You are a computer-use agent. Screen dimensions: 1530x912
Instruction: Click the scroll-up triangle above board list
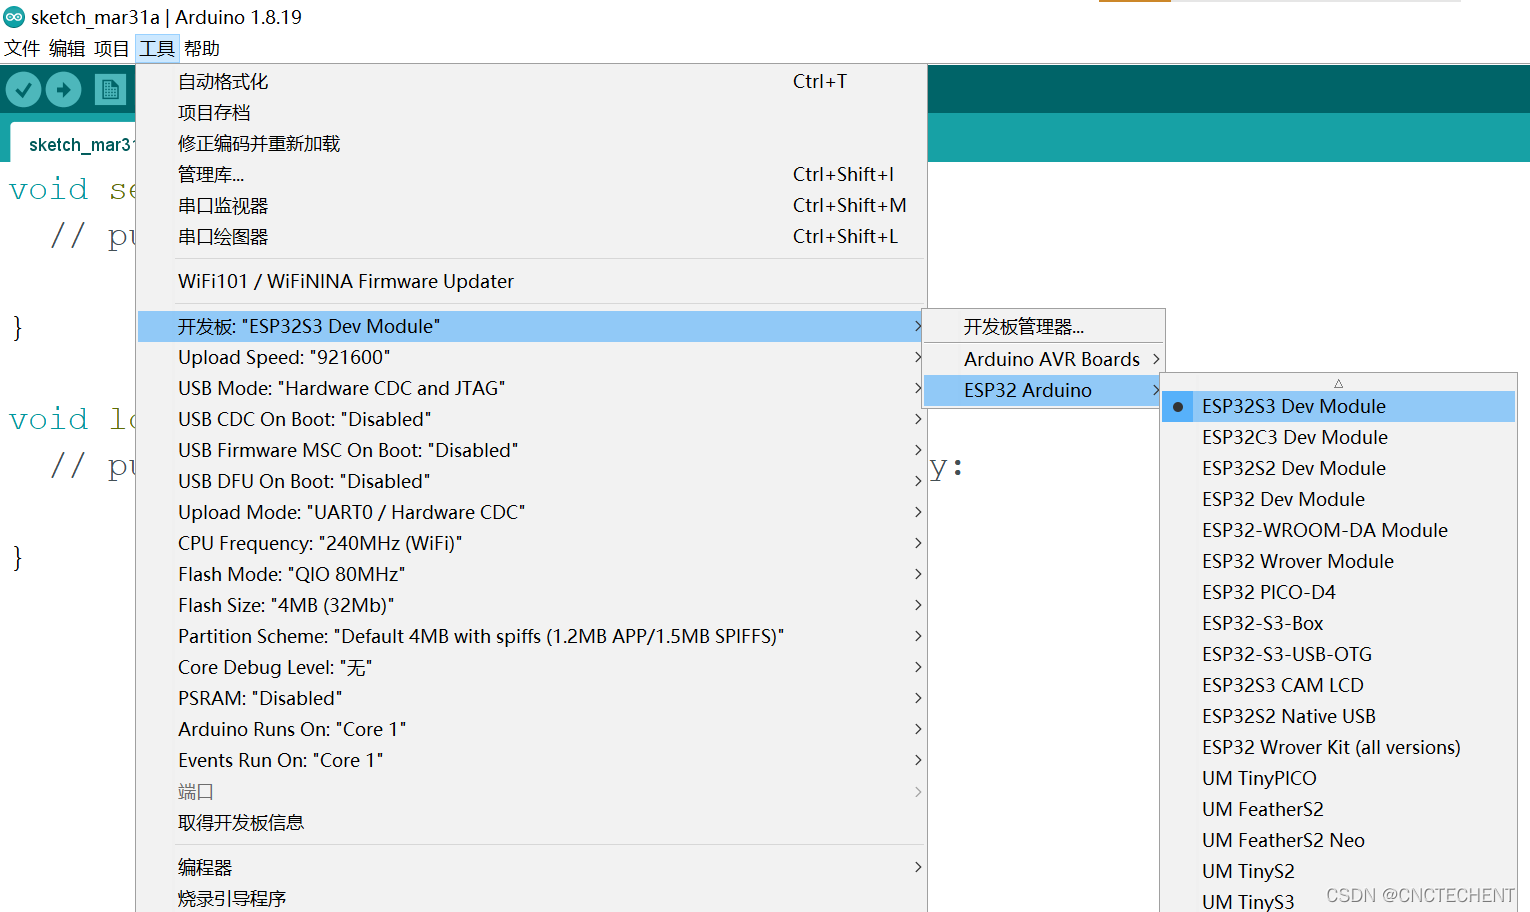point(1338,383)
